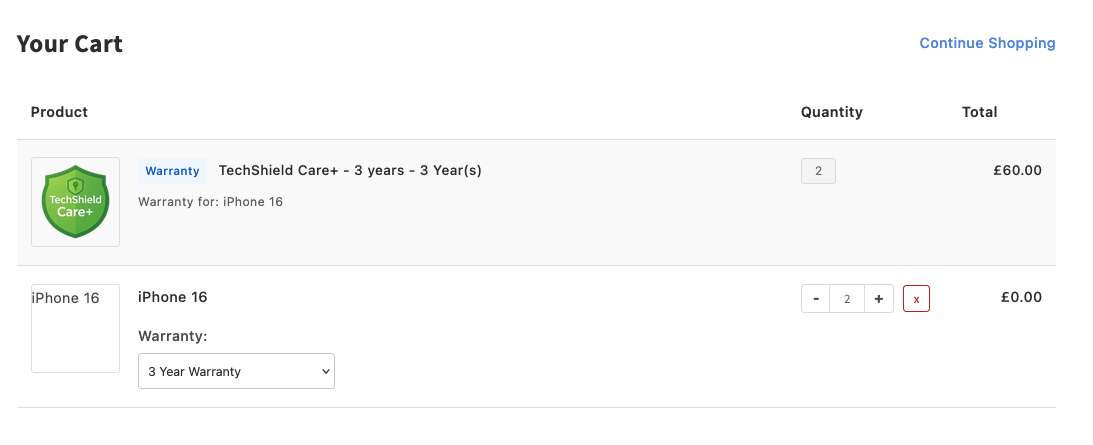The width and height of the screenshot is (1093, 445).
Task: Click the Your Cart heading
Action: click(70, 44)
